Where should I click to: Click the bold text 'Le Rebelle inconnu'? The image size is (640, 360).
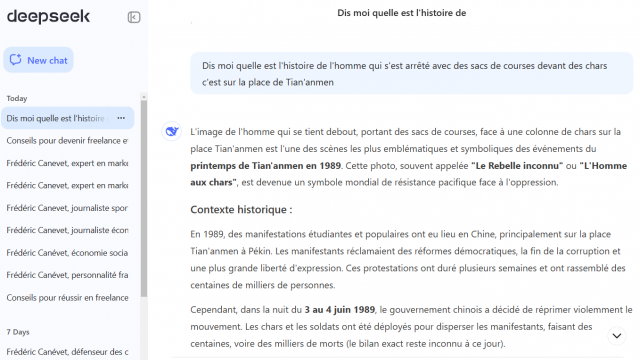click(x=517, y=166)
